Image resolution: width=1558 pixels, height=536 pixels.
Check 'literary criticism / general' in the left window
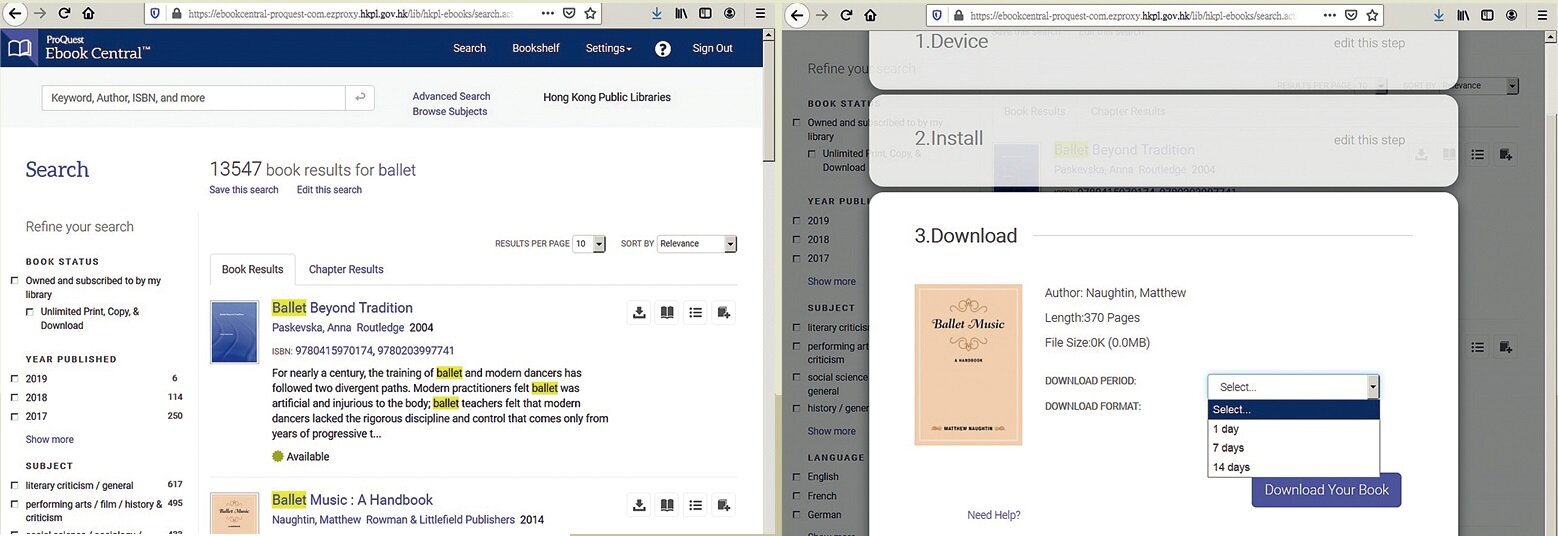[14, 486]
